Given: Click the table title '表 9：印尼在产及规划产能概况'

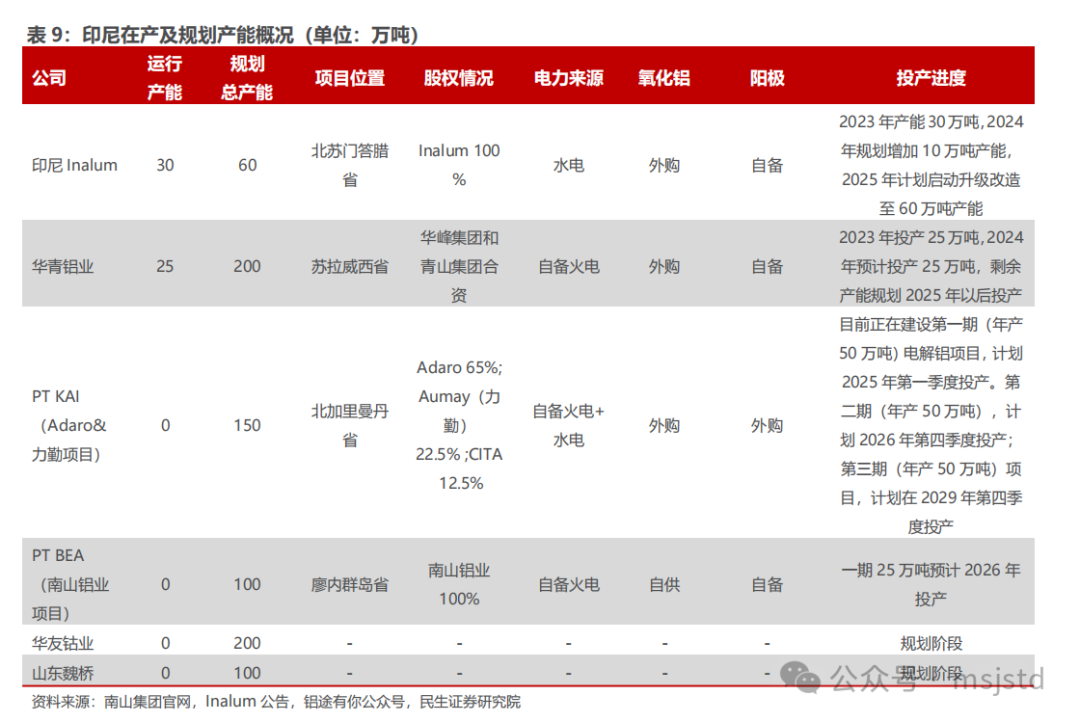Looking at the screenshot, I should click(x=160, y=34).
